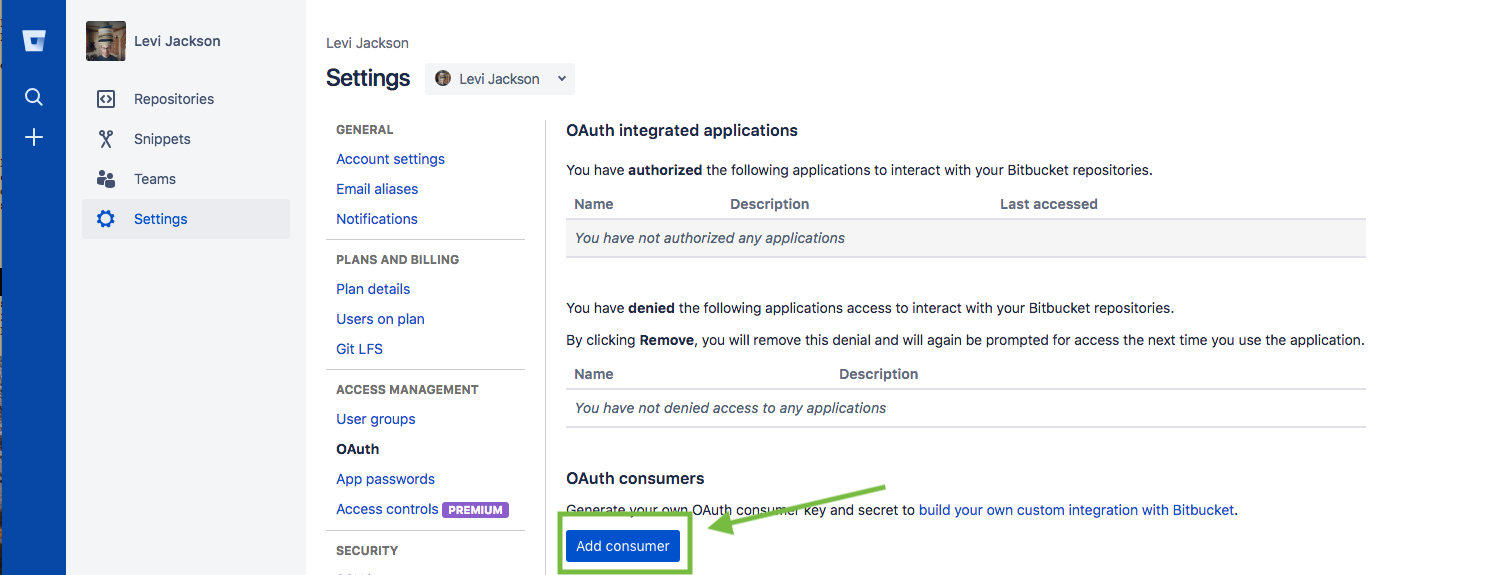Click Levi Jackson breadcrumb text
Viewport: 1506px width, 575px height.
pyautogui.click(x=367, y=43)
